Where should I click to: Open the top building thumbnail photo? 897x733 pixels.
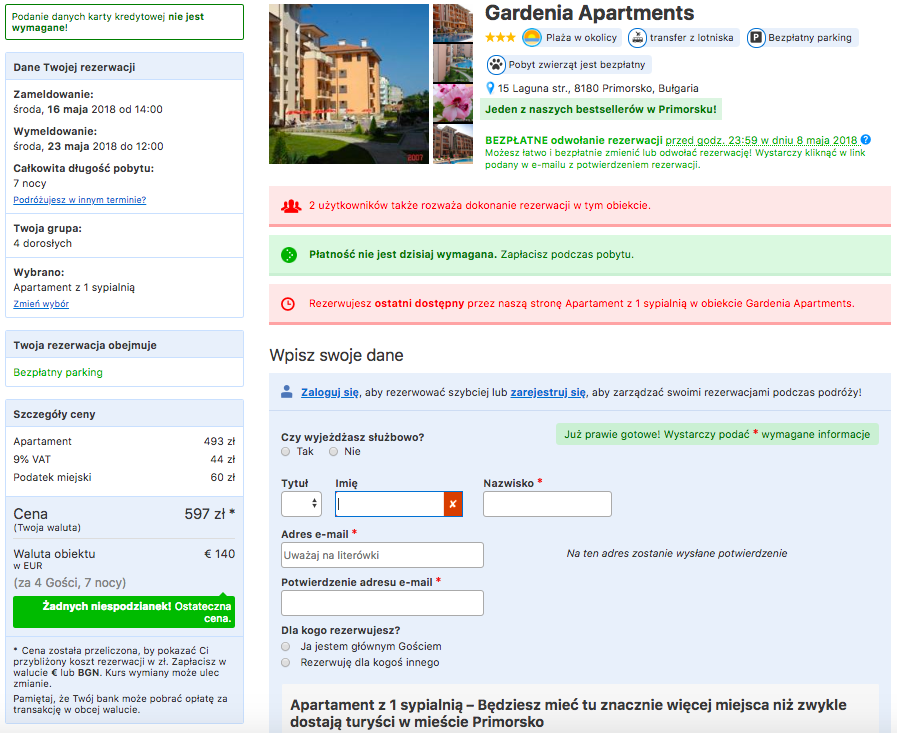[453, 23]
